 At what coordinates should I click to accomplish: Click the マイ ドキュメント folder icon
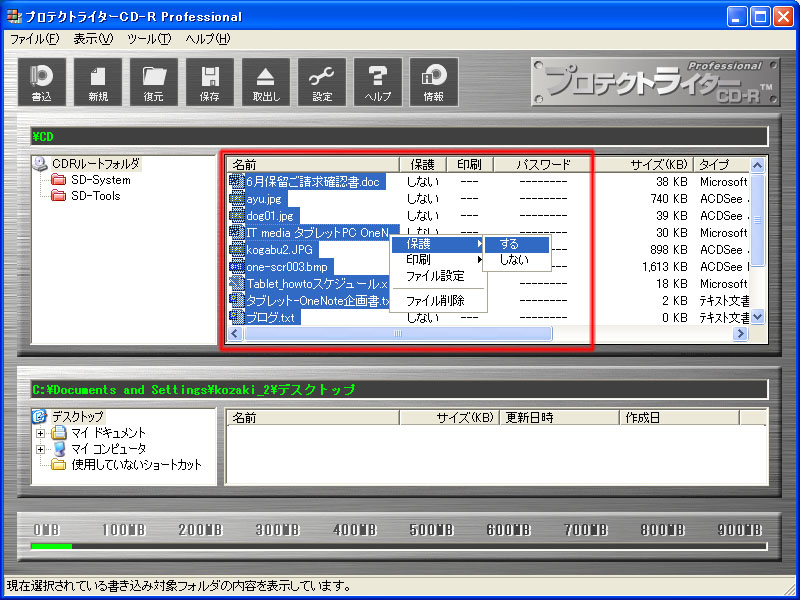[x=59, y=433]
